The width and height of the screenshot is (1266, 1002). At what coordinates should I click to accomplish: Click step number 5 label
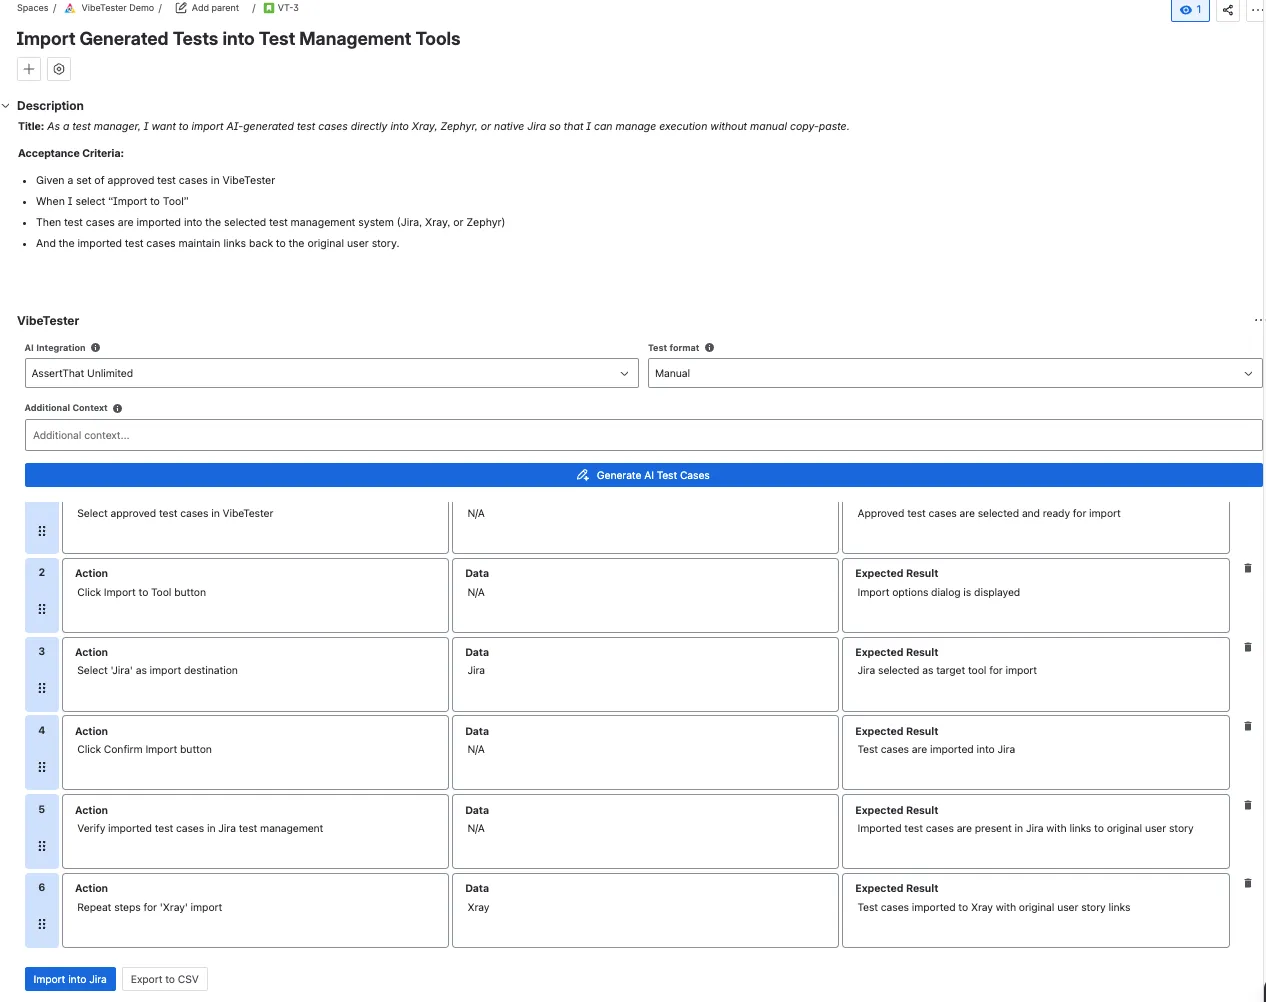[42, 809]
